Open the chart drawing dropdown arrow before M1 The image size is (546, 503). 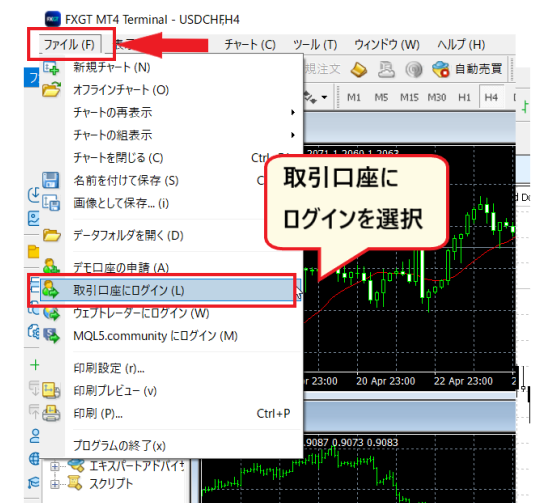(324, 97)
